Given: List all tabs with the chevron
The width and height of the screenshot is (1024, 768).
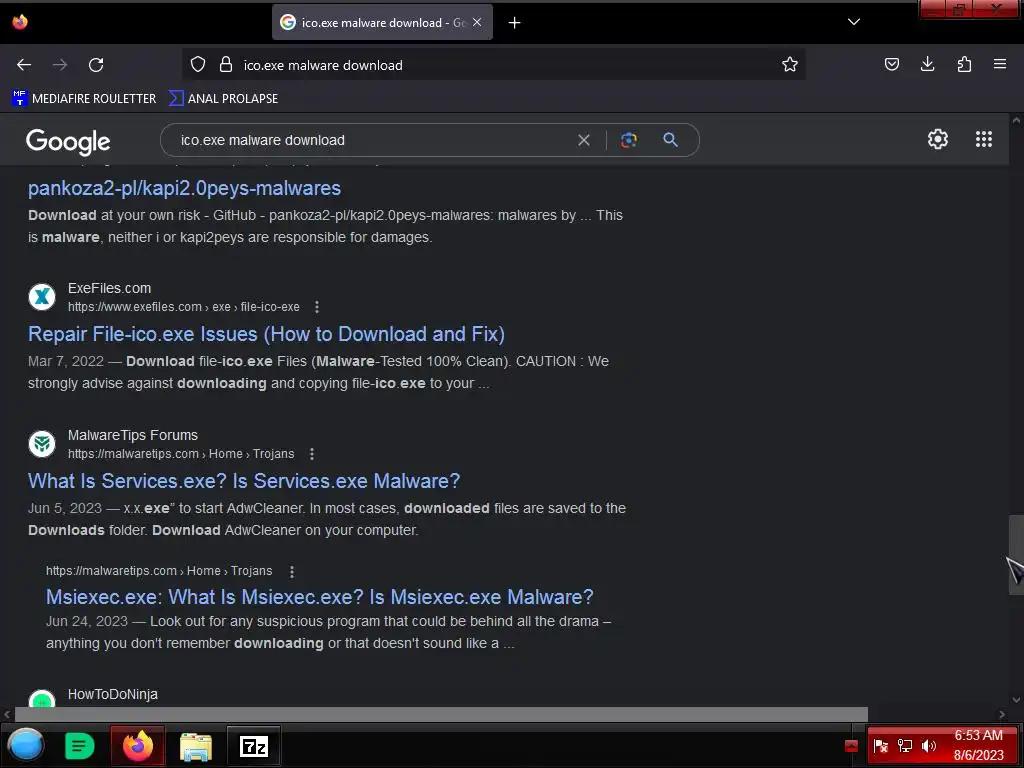Looking at the screenshot, I should tap(854, 22).
